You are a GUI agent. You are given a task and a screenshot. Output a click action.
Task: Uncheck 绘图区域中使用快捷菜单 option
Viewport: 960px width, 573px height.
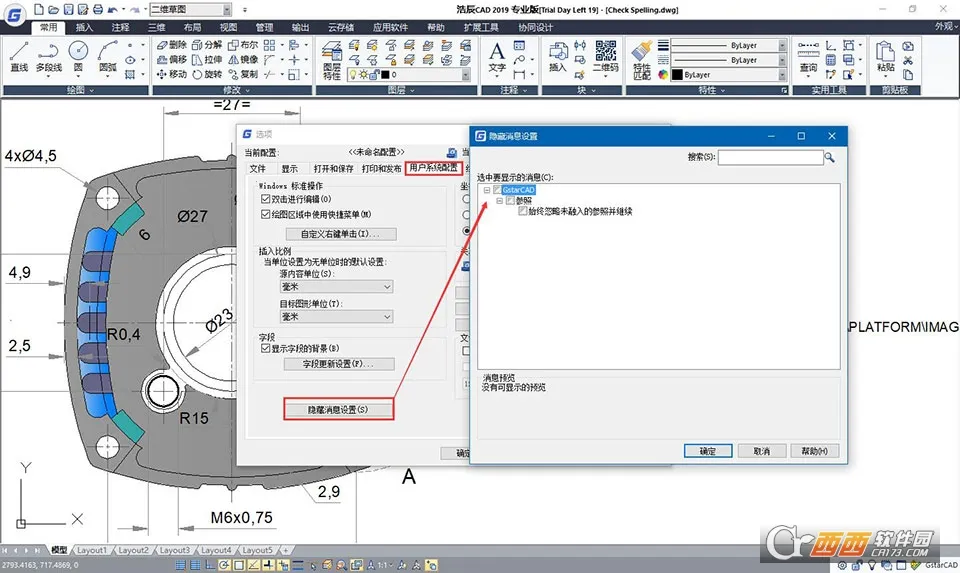(266, 214)
